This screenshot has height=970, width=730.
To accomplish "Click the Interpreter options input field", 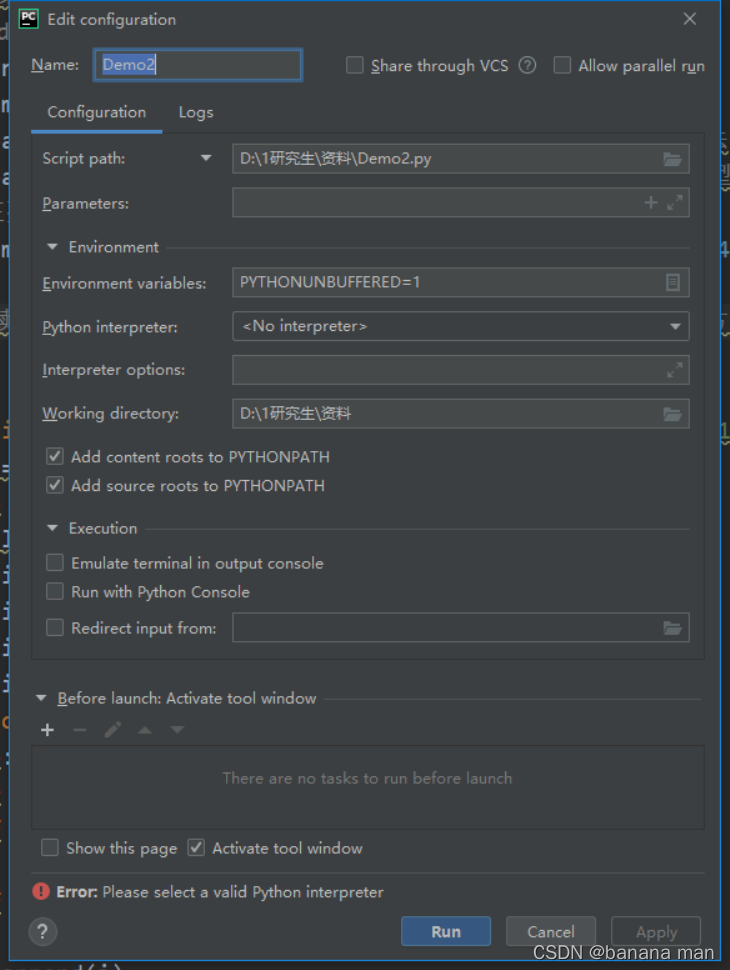I will click(x=461, y=370).
